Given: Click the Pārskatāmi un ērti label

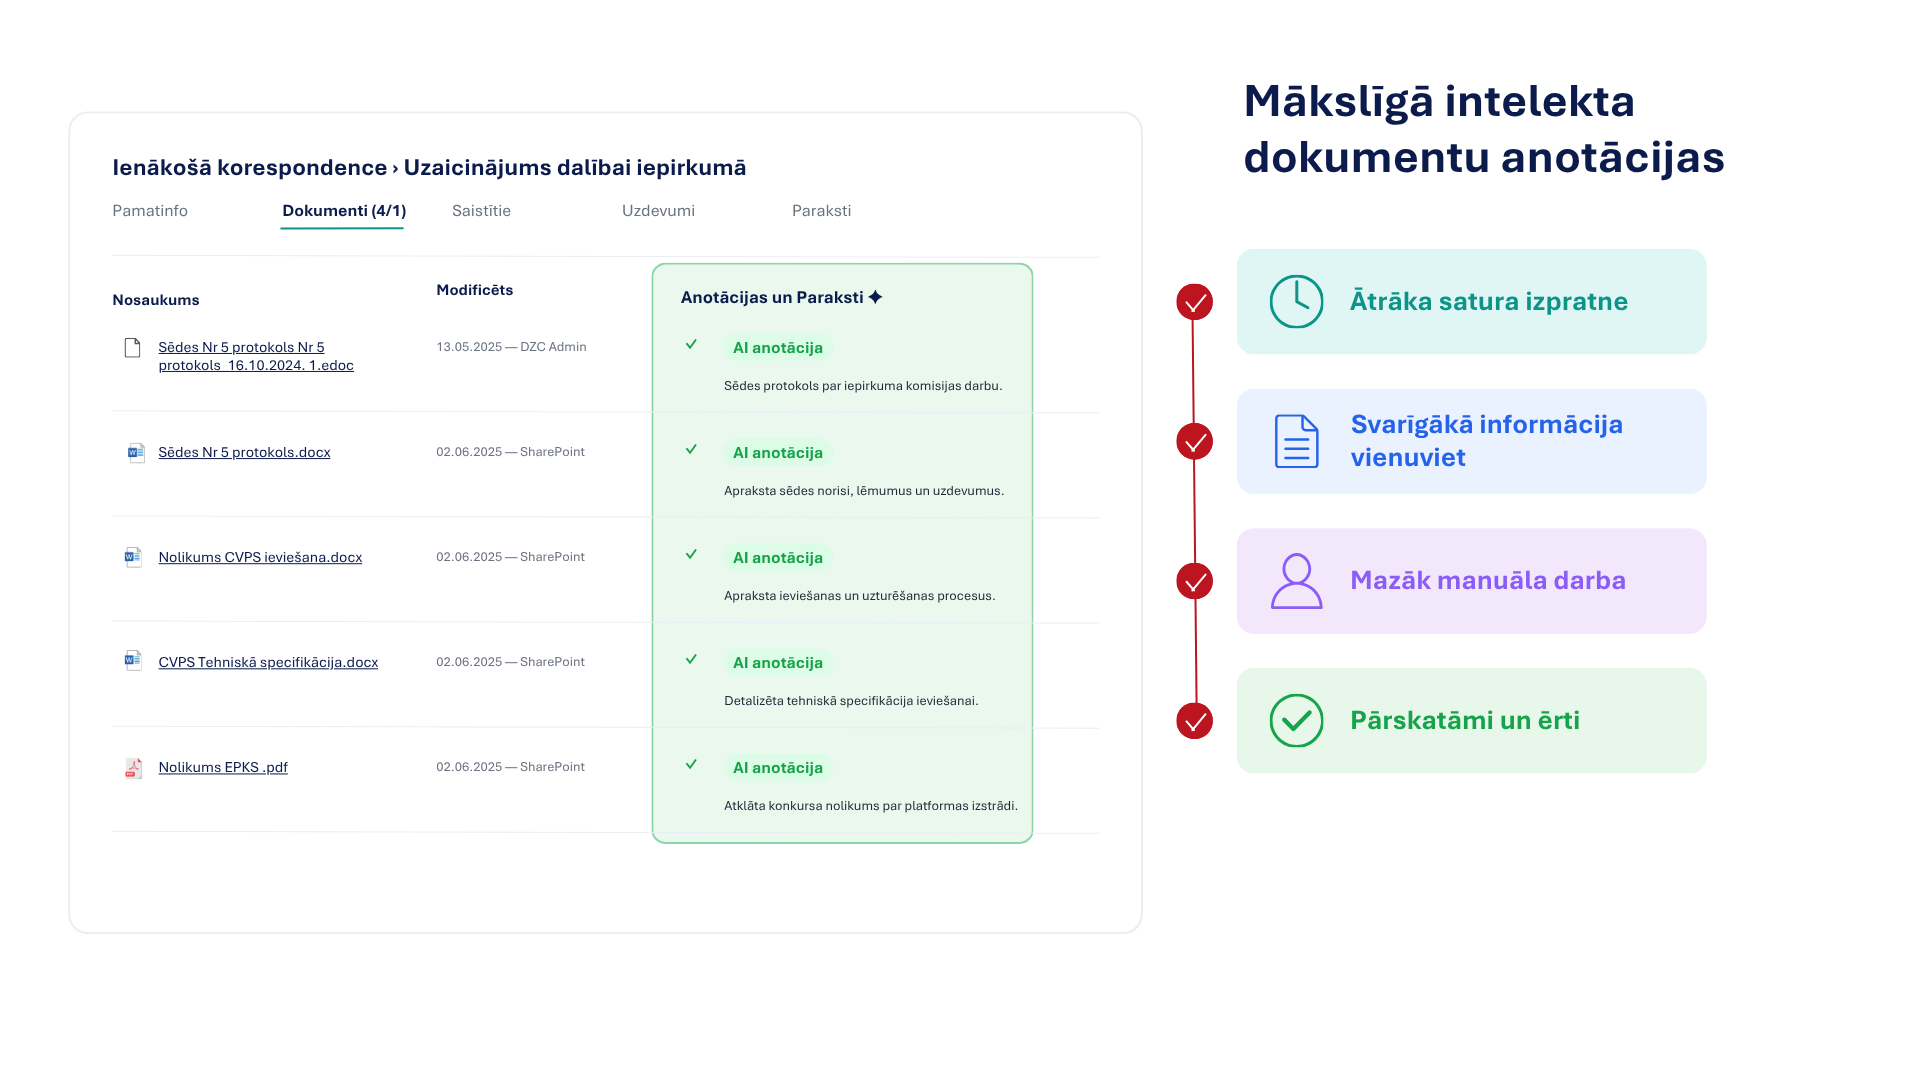Looking at the screenshot, I should 1465,721.
